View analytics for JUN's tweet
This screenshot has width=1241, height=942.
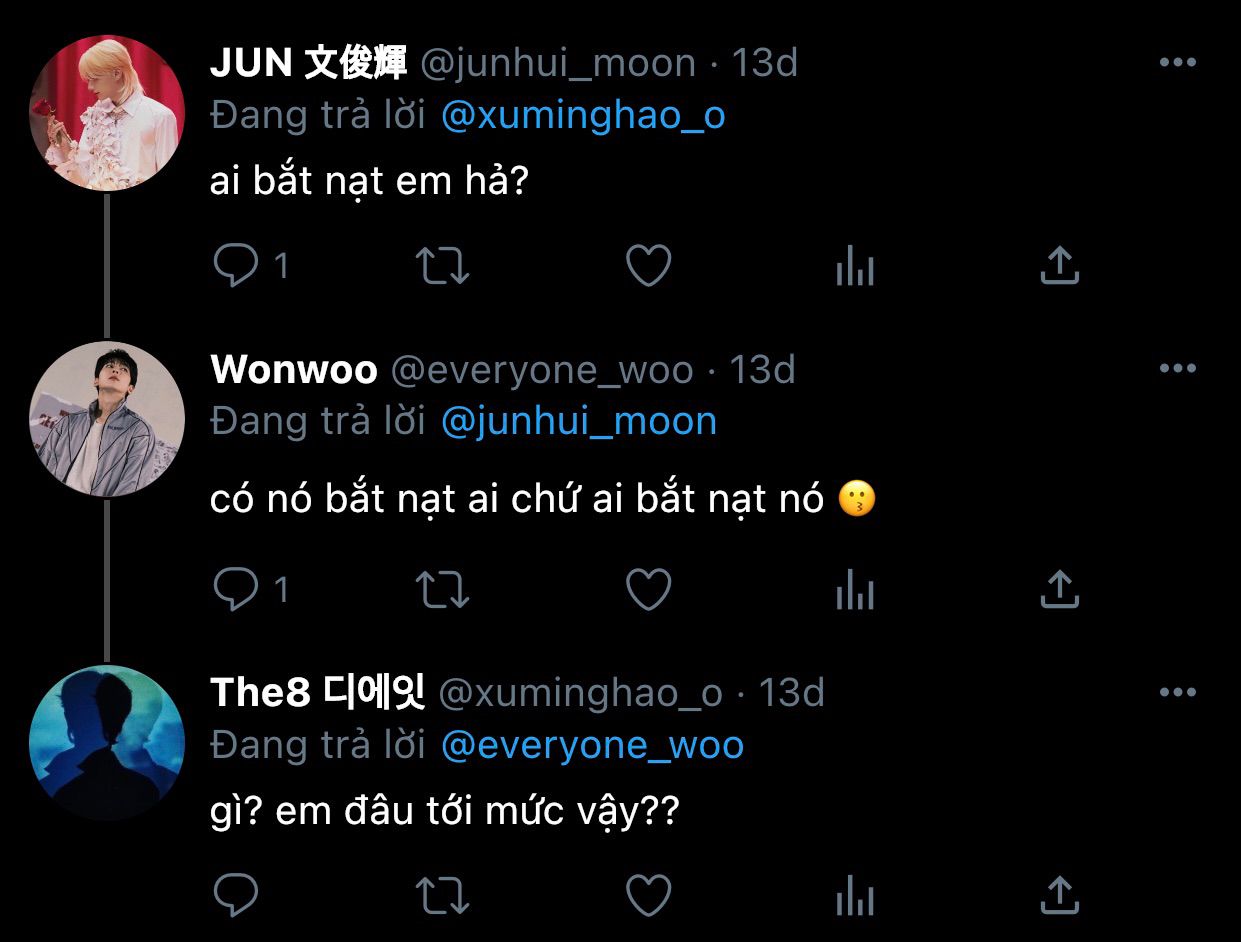click(x=855, y=266)
